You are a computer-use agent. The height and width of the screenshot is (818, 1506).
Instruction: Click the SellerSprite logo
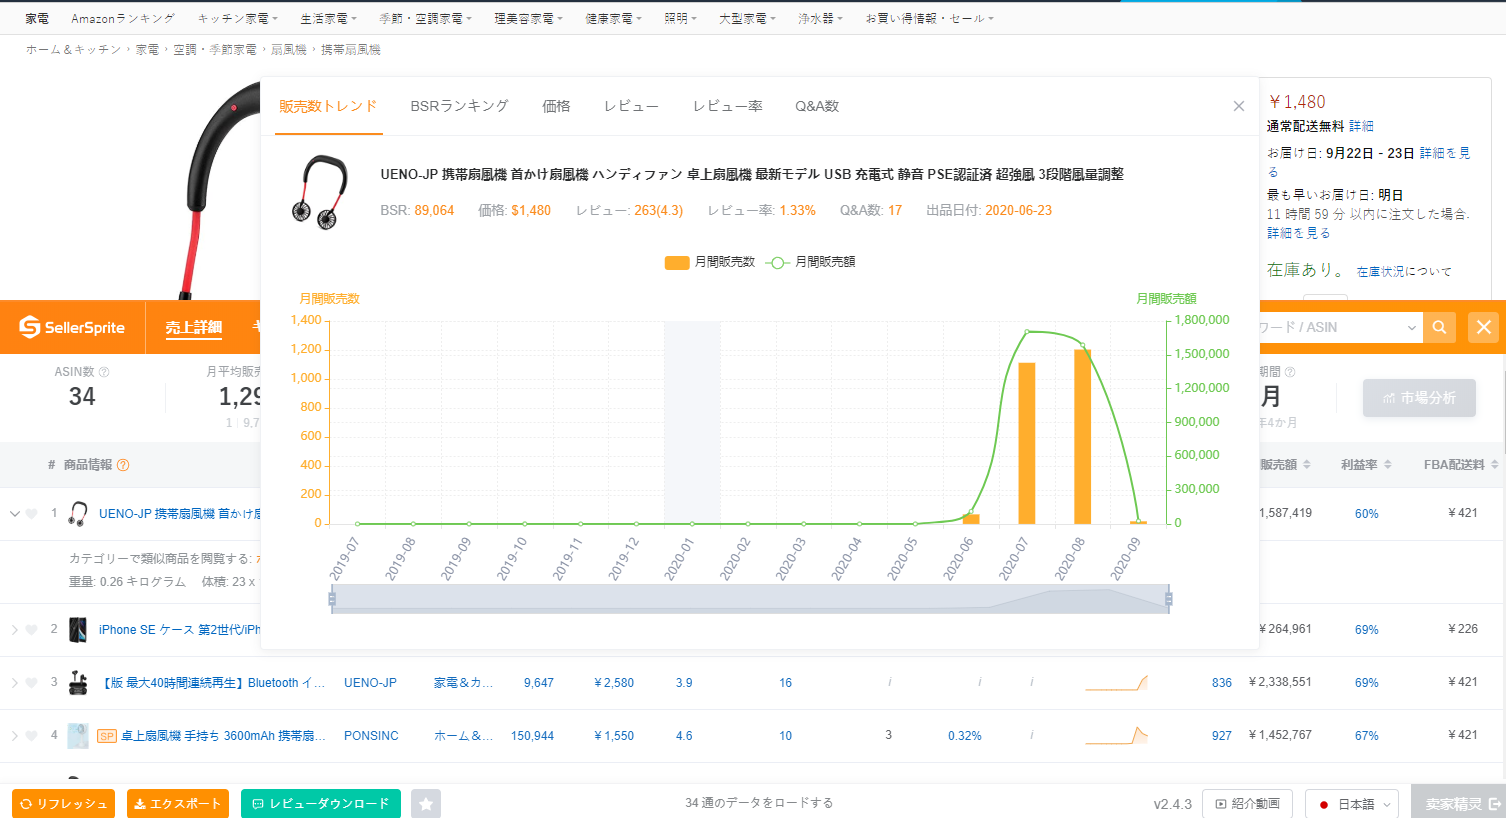click(72, 327)
